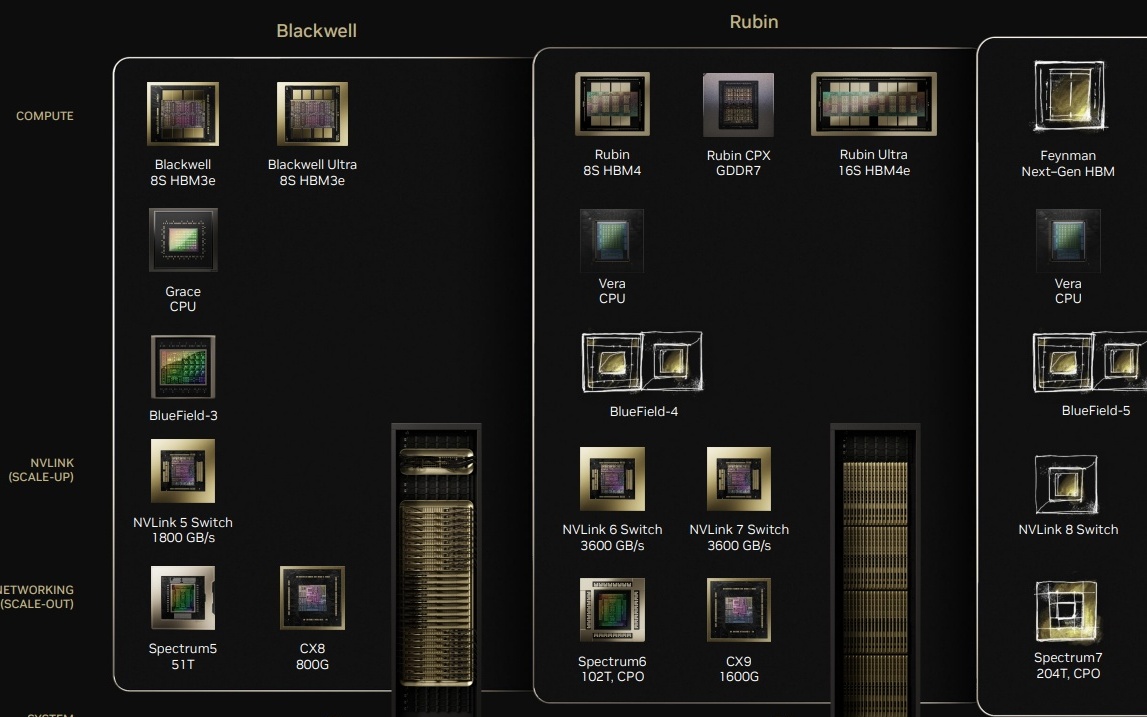
Task: Click the 'NVLink 8 Switch' caption text
Action: (1068, 529)
